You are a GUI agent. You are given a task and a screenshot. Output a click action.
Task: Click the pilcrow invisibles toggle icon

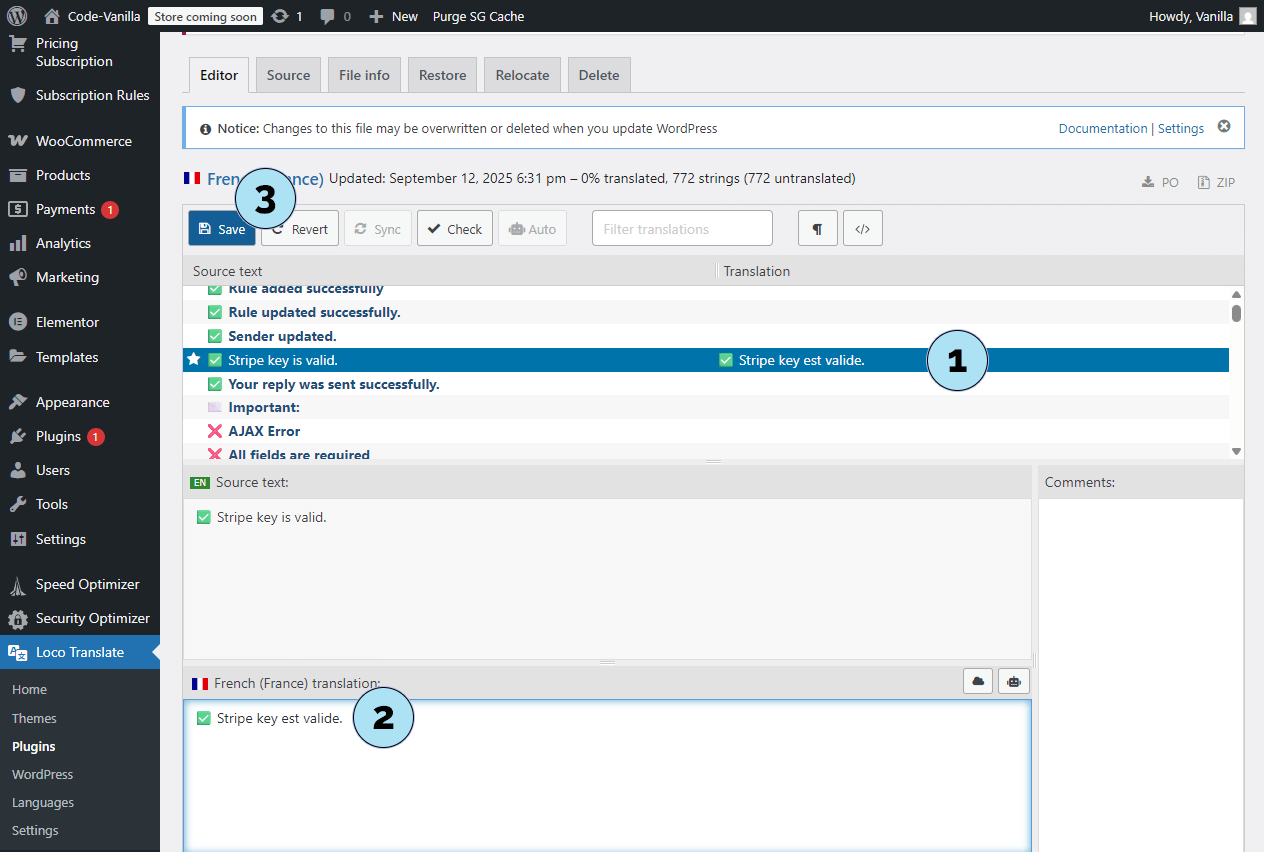(817, 229)
